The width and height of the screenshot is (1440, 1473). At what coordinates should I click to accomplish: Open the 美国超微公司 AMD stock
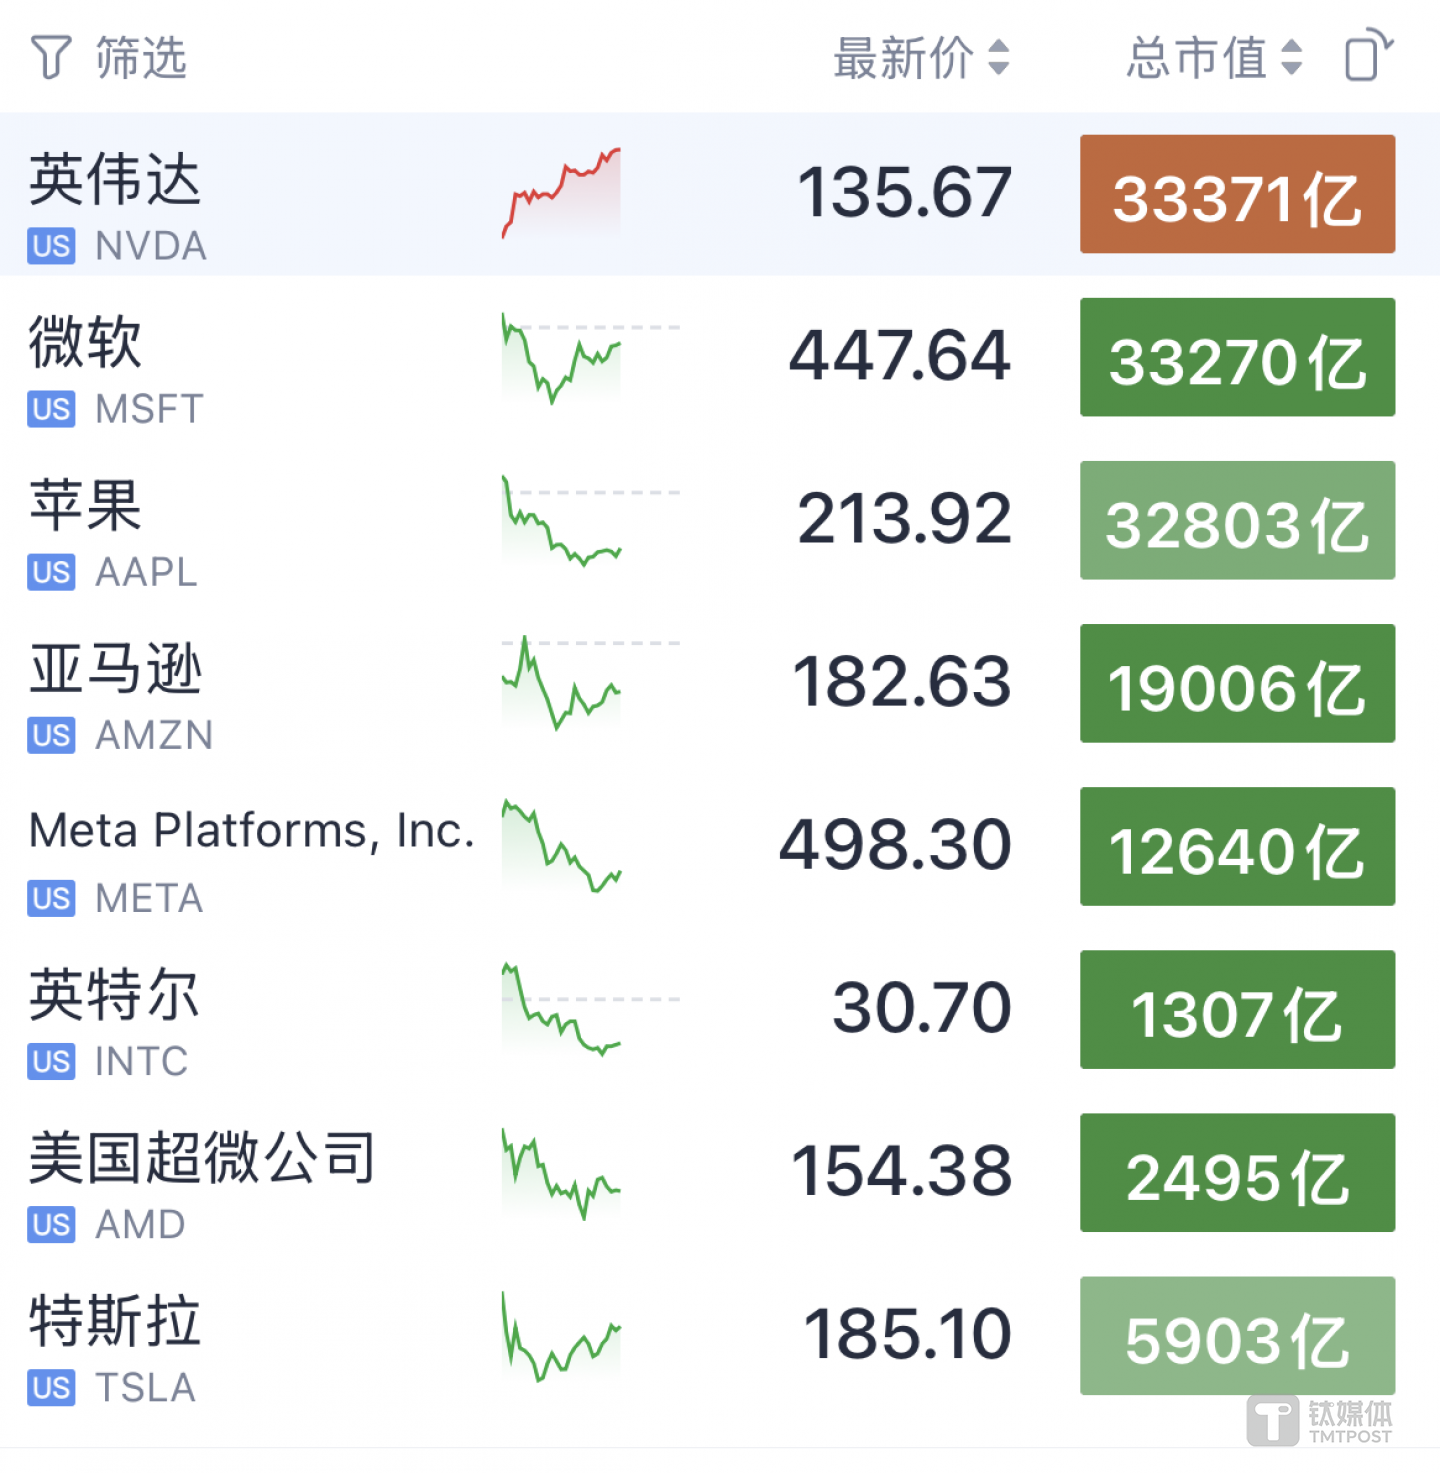click(201, 1159)
